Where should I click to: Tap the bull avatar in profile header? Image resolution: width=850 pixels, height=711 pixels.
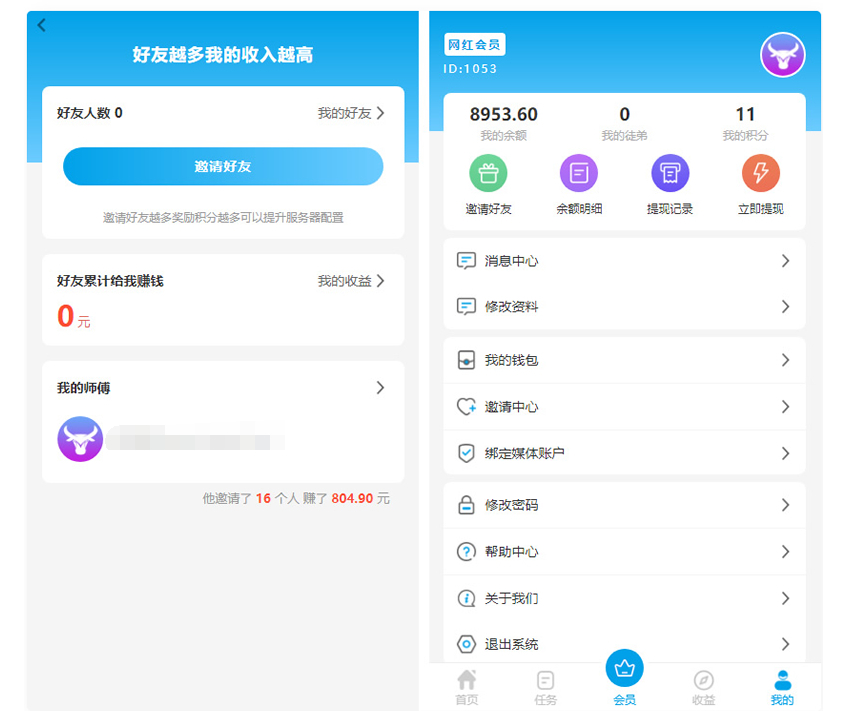pos(783,55)
